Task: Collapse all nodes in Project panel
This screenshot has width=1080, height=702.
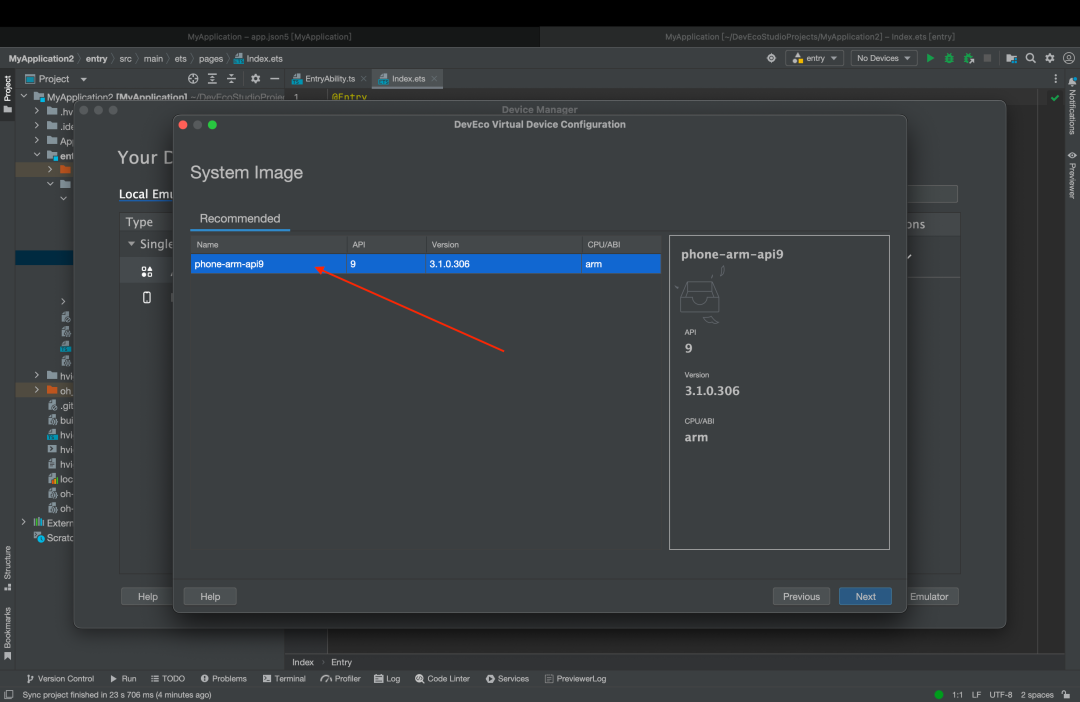Action: coord(231,79)
